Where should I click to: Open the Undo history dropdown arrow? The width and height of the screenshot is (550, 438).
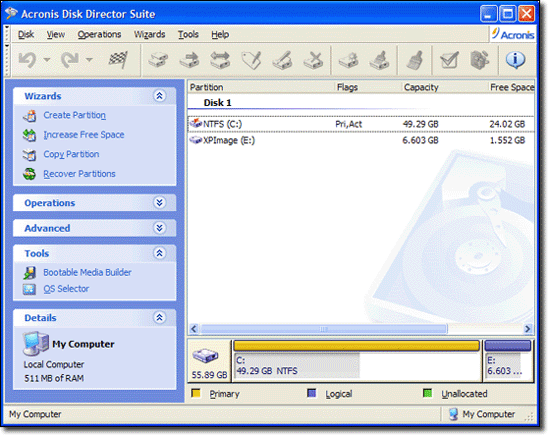[47, 60]
